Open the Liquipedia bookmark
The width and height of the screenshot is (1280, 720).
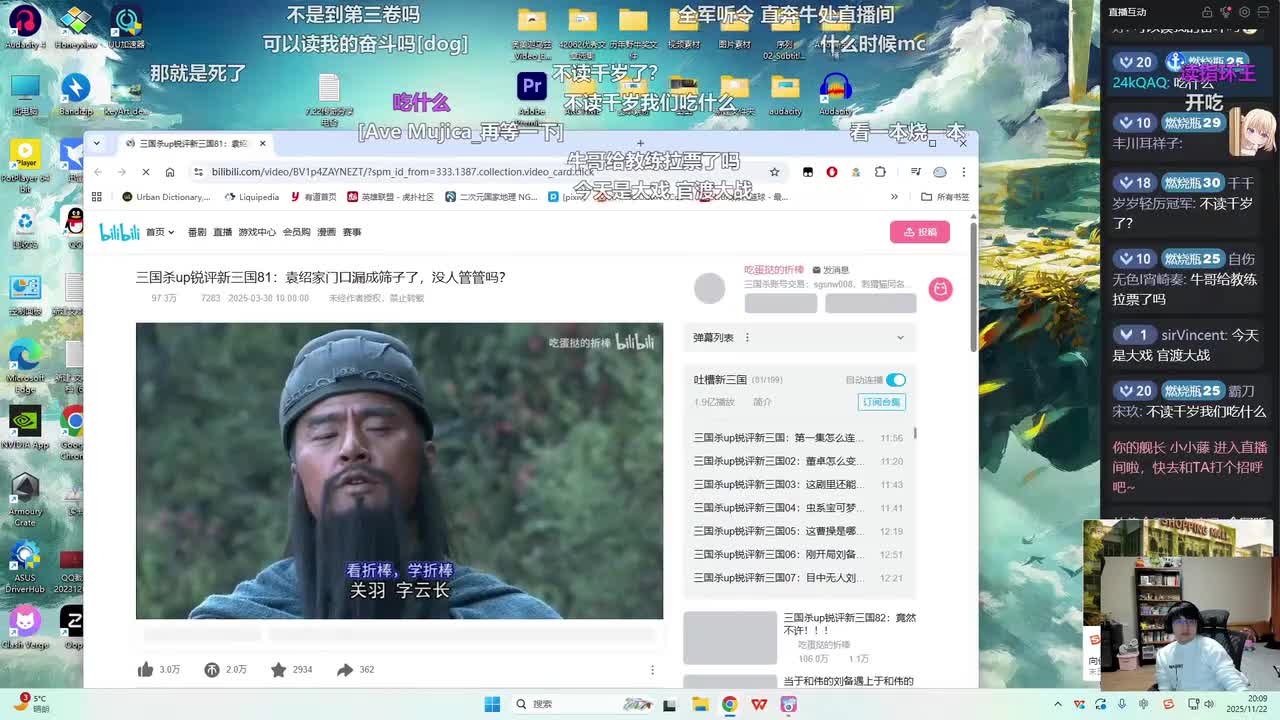[252, 197]
